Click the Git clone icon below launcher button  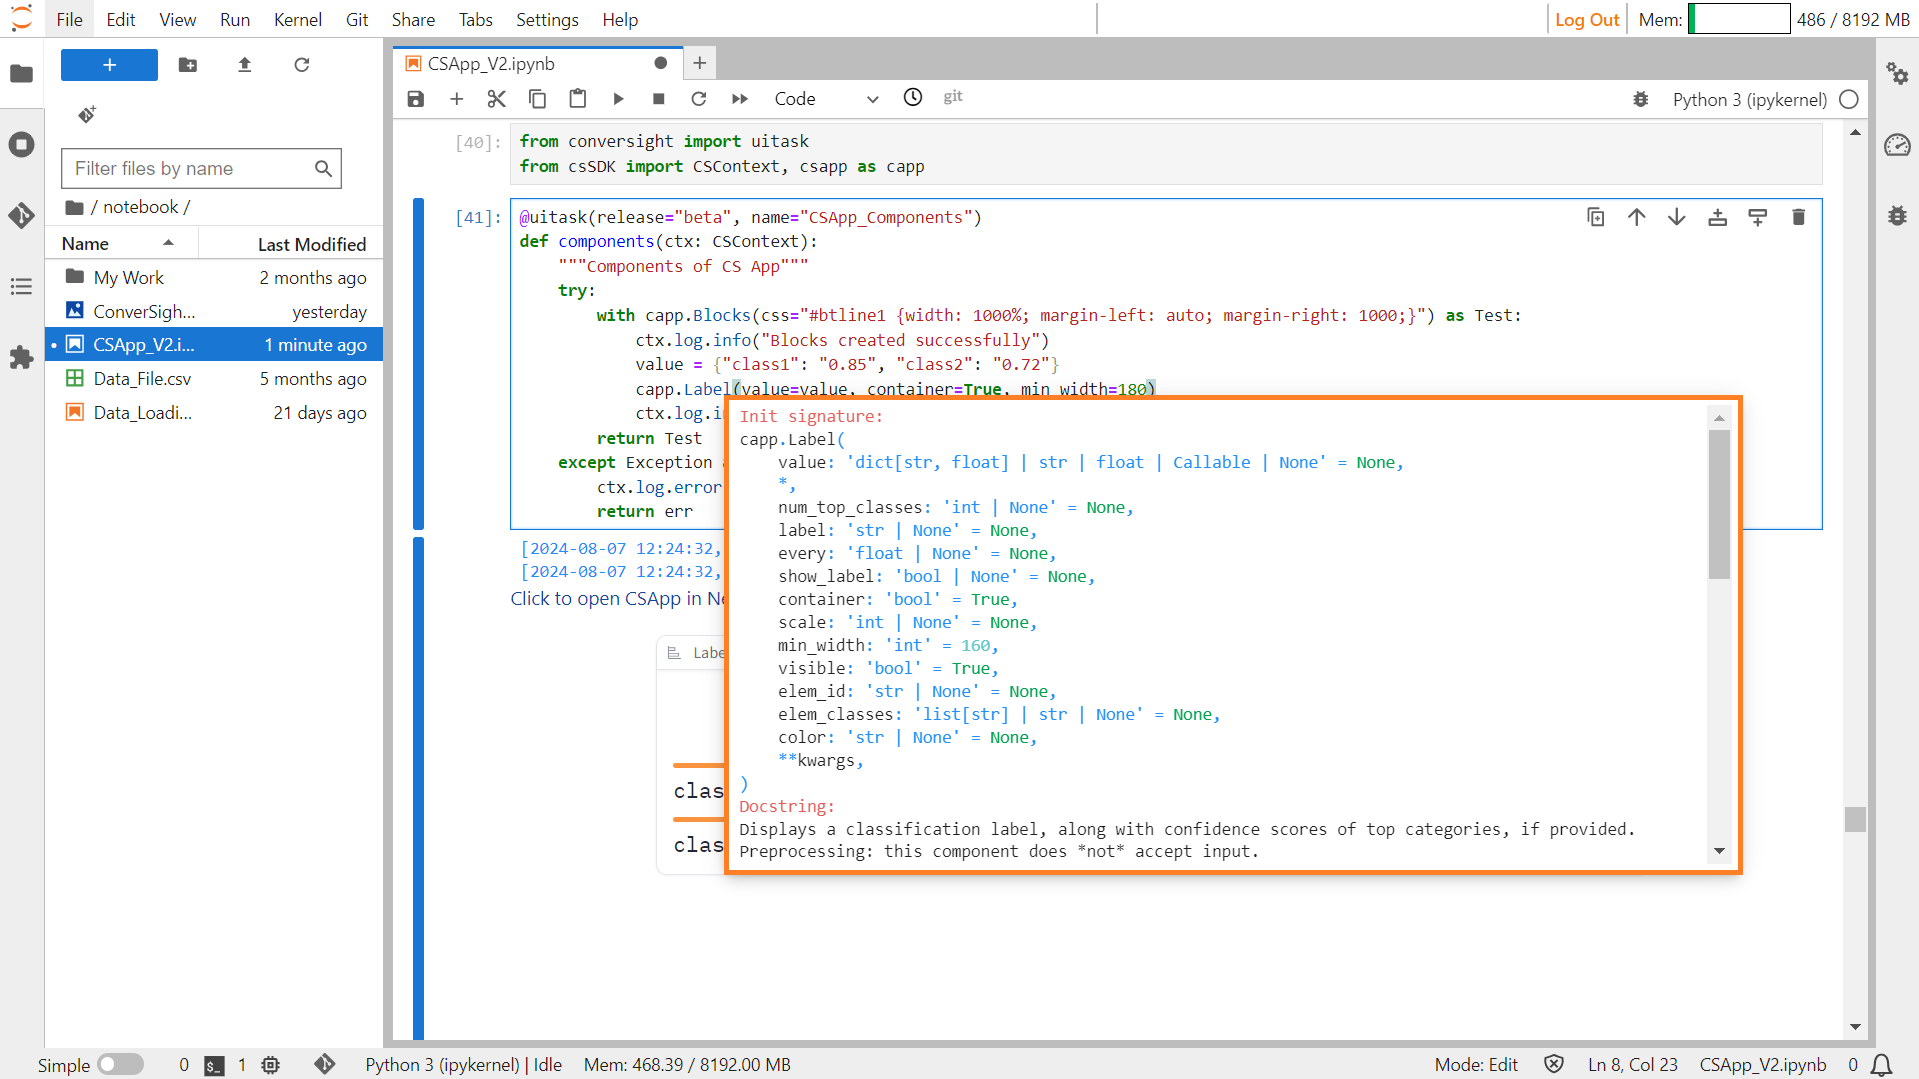coord(87,114)
